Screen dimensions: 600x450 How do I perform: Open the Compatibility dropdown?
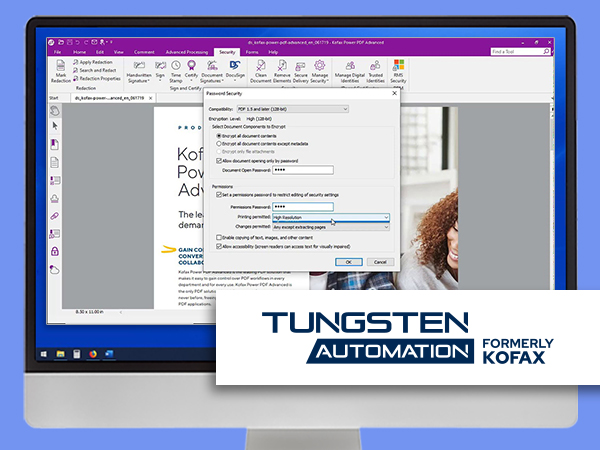click(x=292, y=109)
